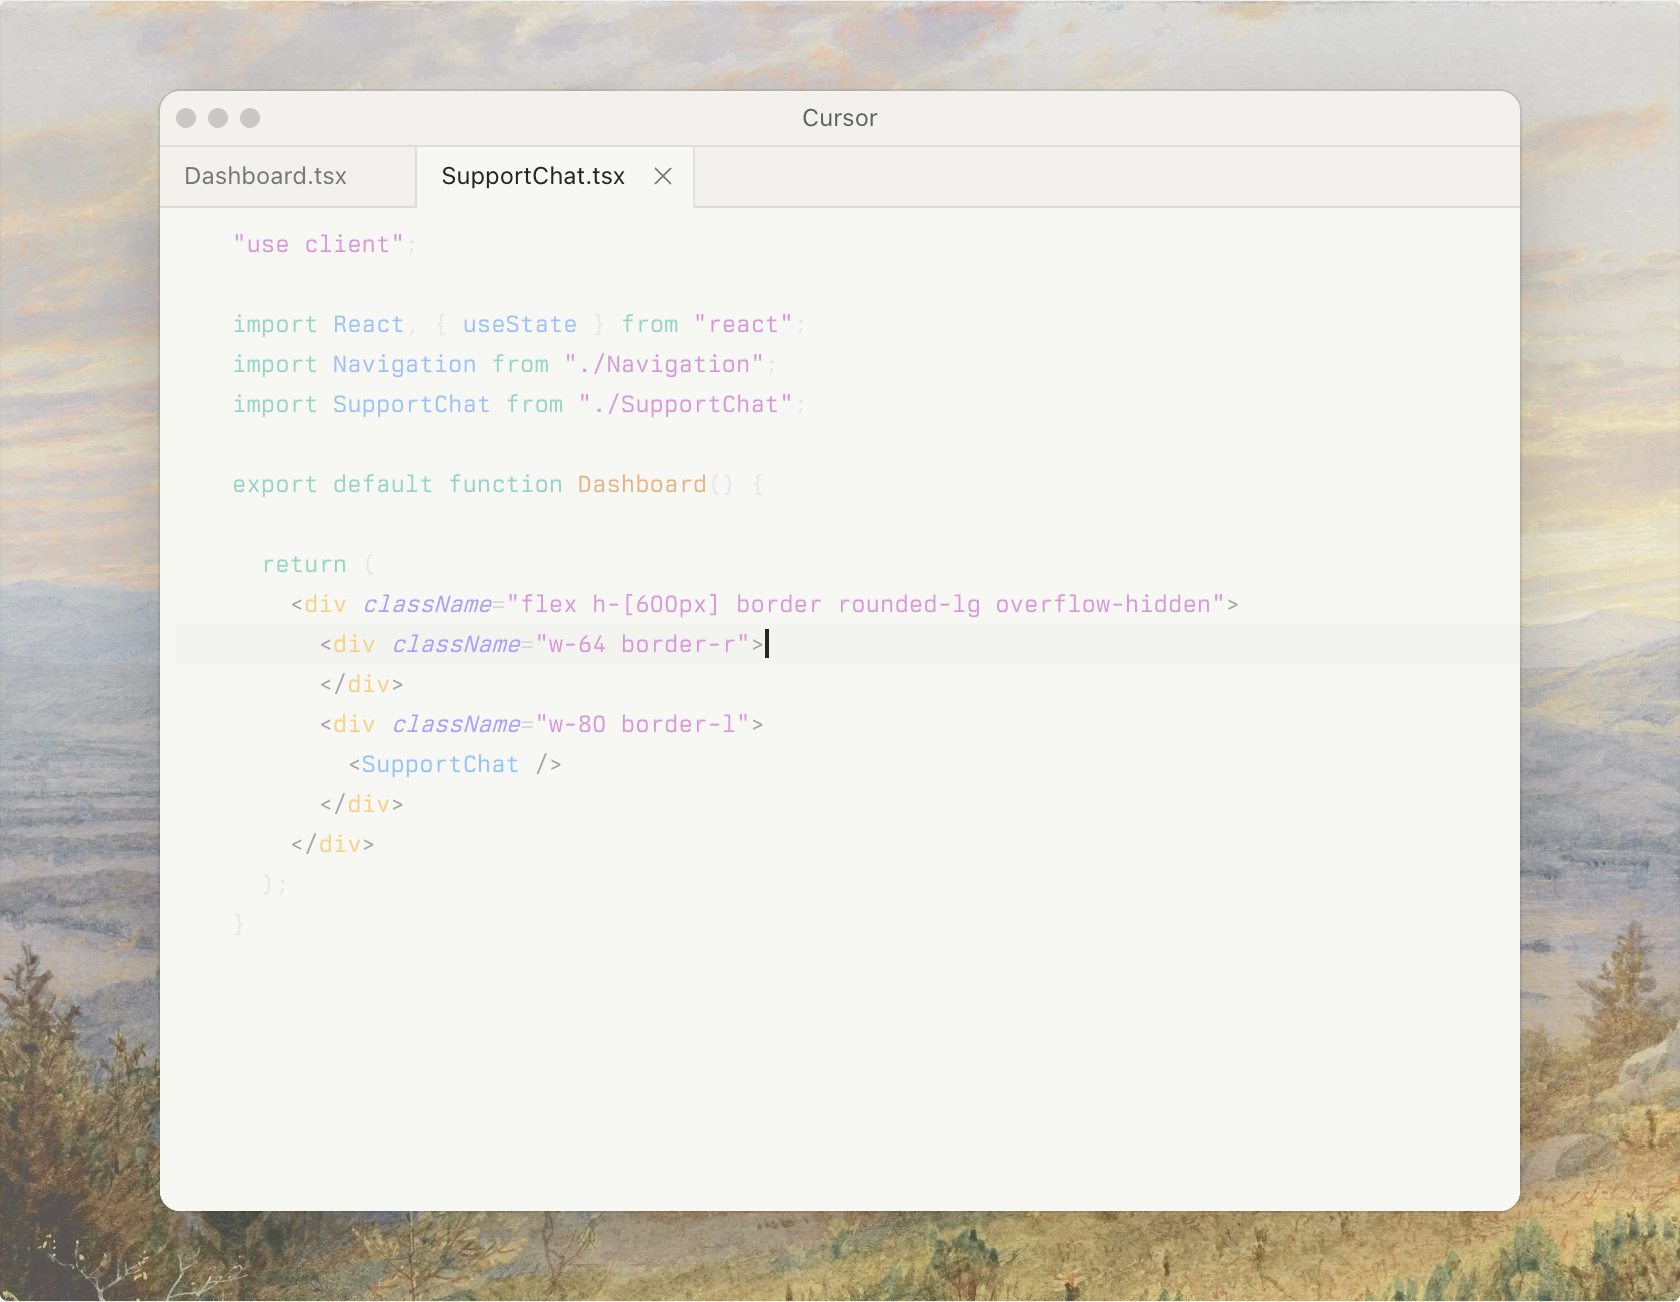1680x1302 pixels.
Task: Close the SupportChat.tsx tab
Action: click(662, 176)
